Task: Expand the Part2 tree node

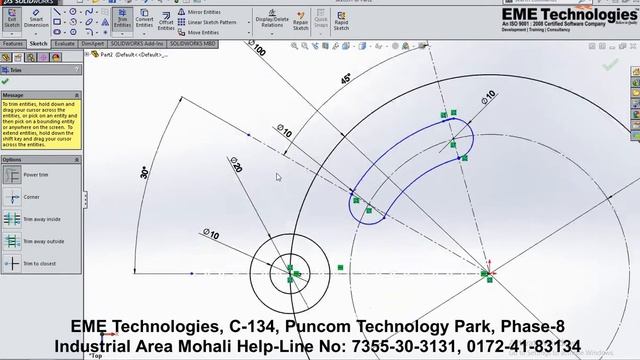Action: coord(87,54)
